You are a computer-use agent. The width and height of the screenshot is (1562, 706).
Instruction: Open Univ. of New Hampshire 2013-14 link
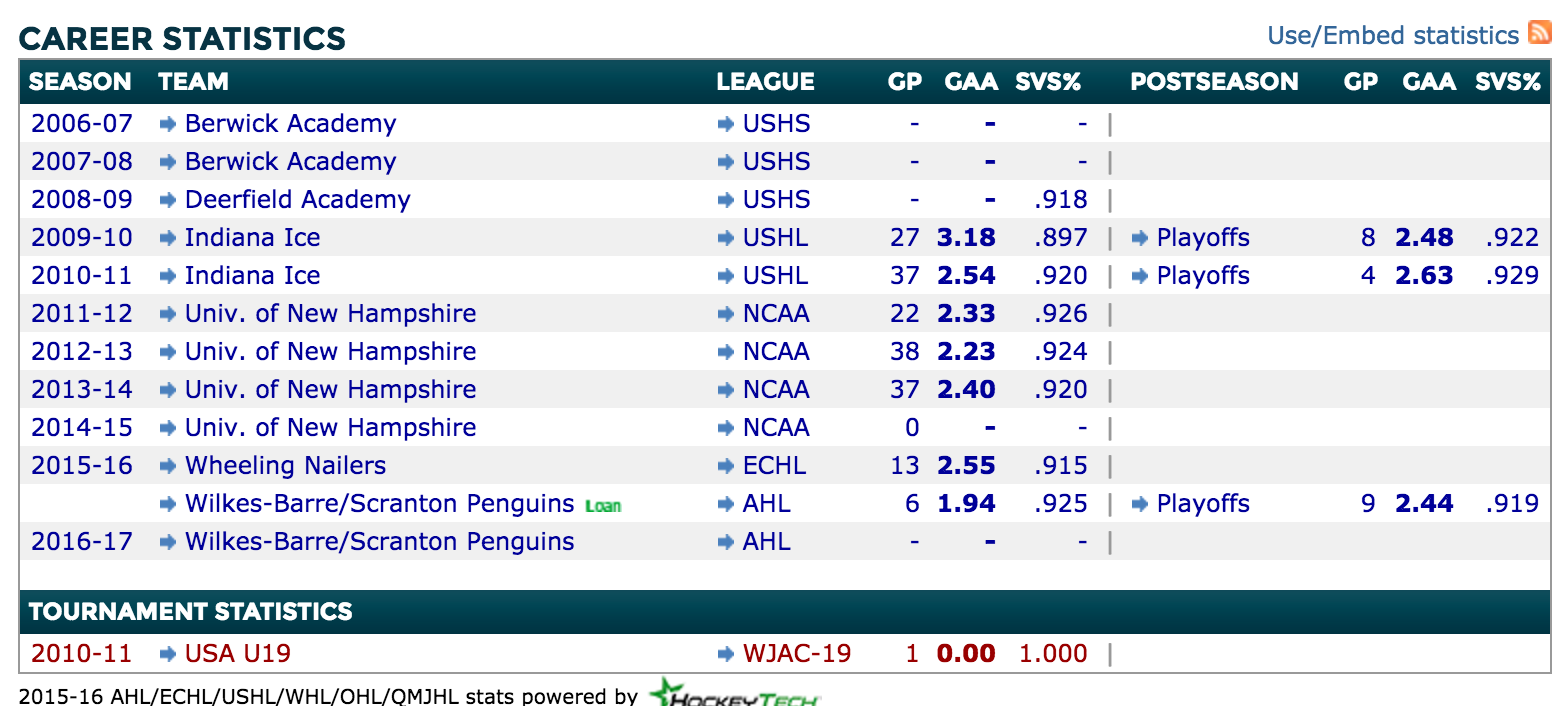tap(331, 389)
